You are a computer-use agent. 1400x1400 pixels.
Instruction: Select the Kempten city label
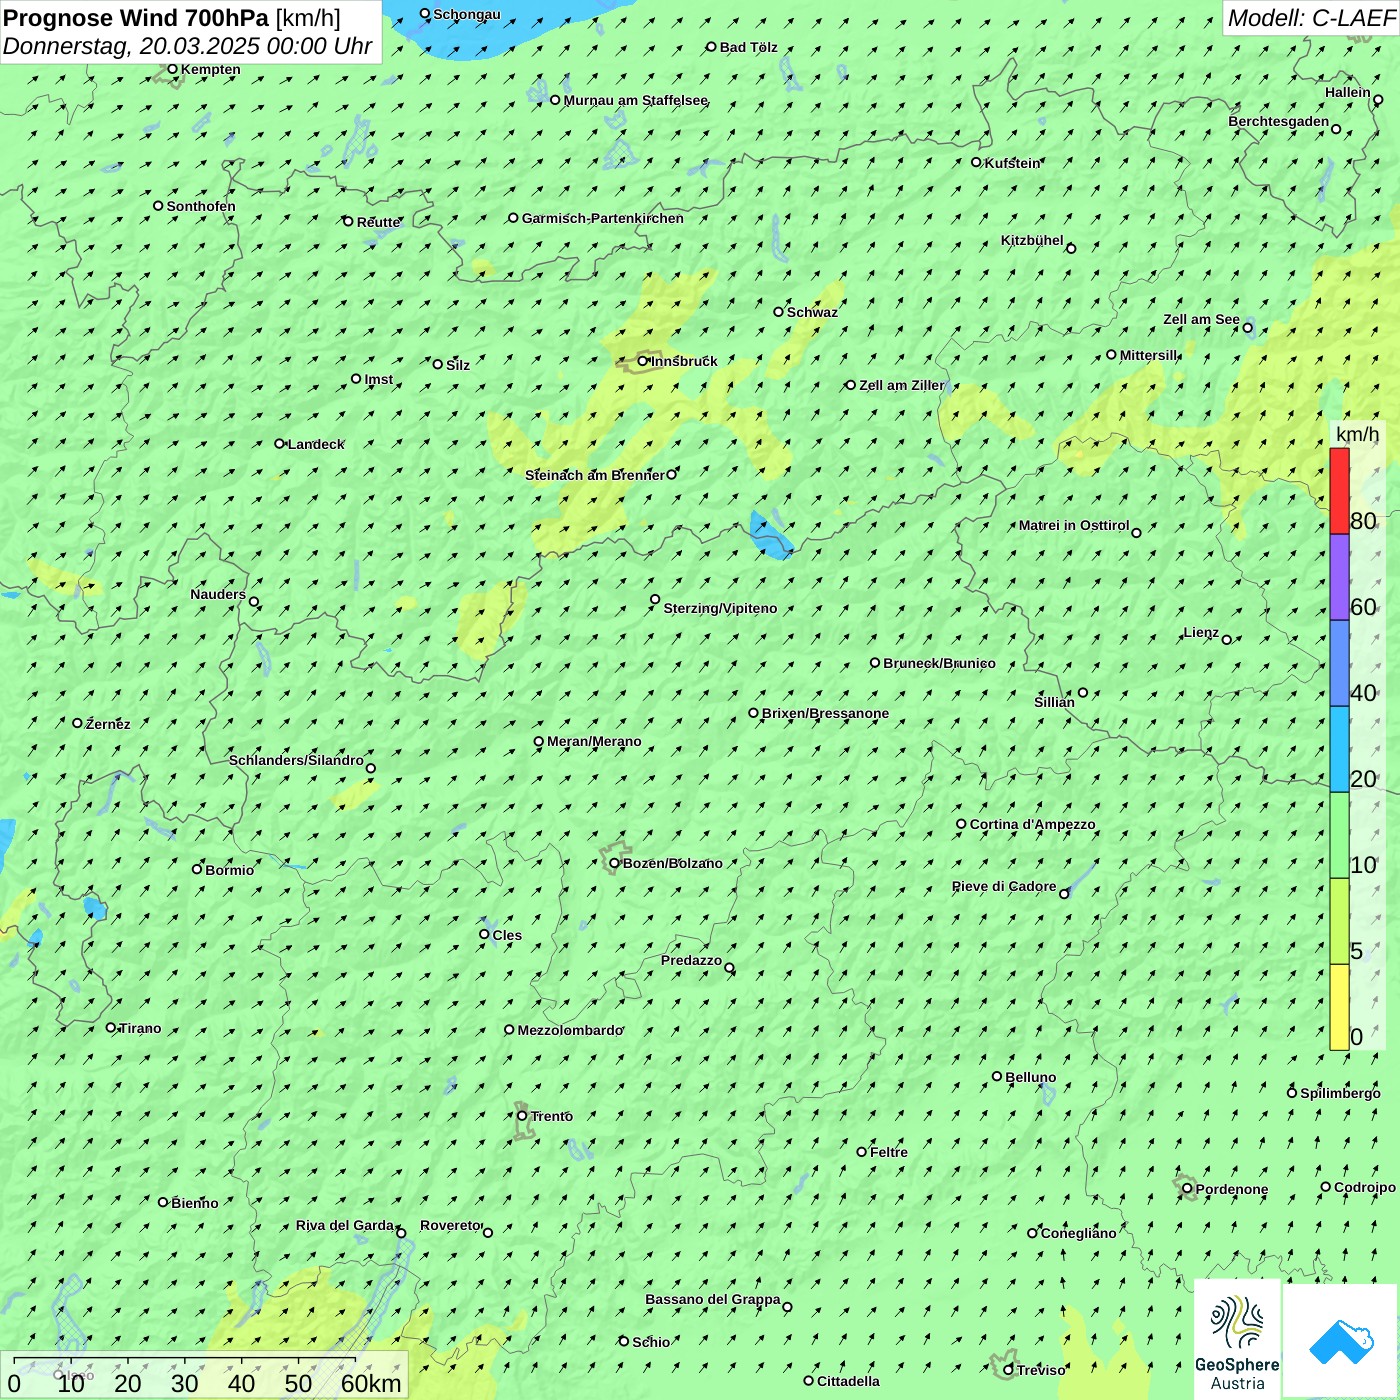[211, 69]
